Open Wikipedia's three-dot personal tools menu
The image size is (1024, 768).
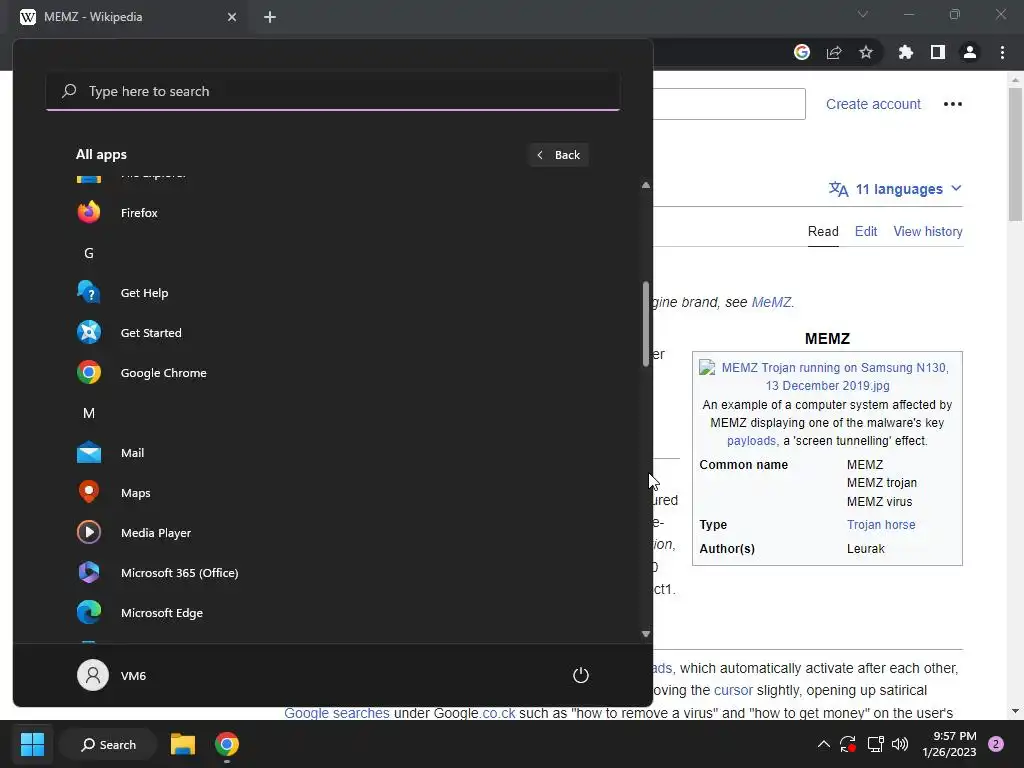pos(952,104)
